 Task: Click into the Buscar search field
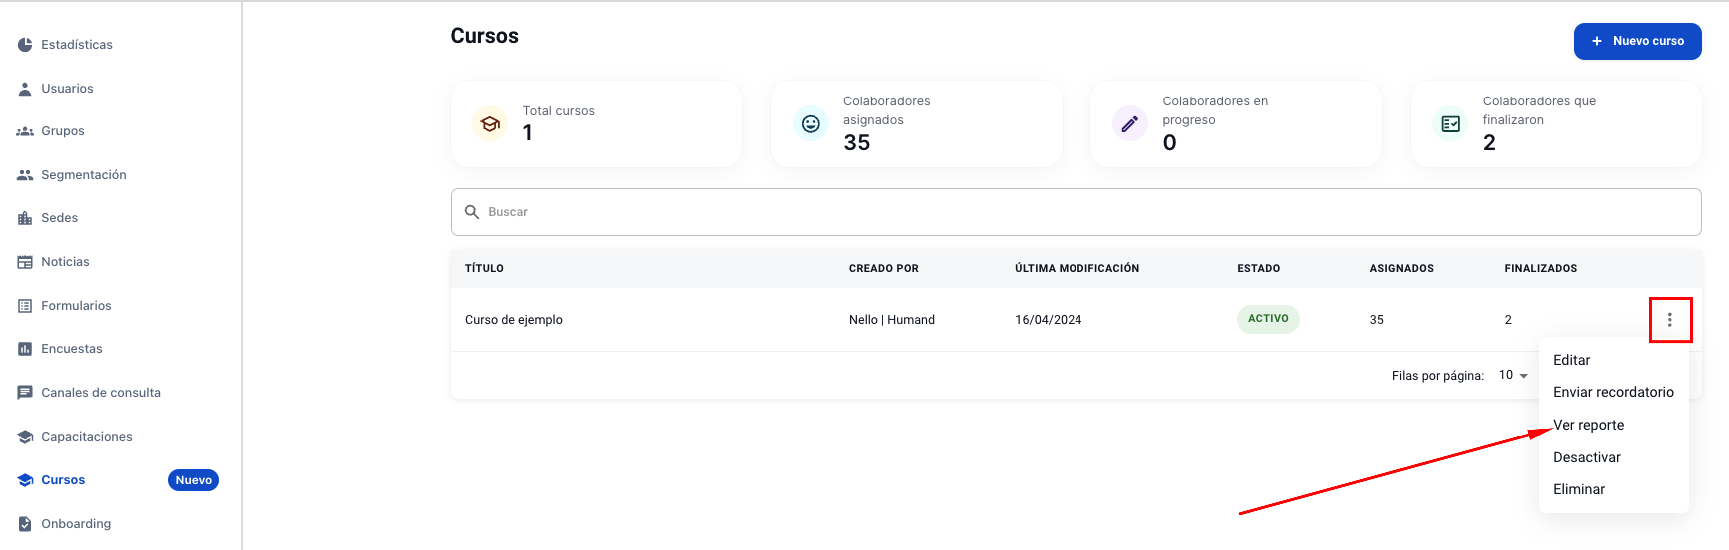coord(1075,212)
